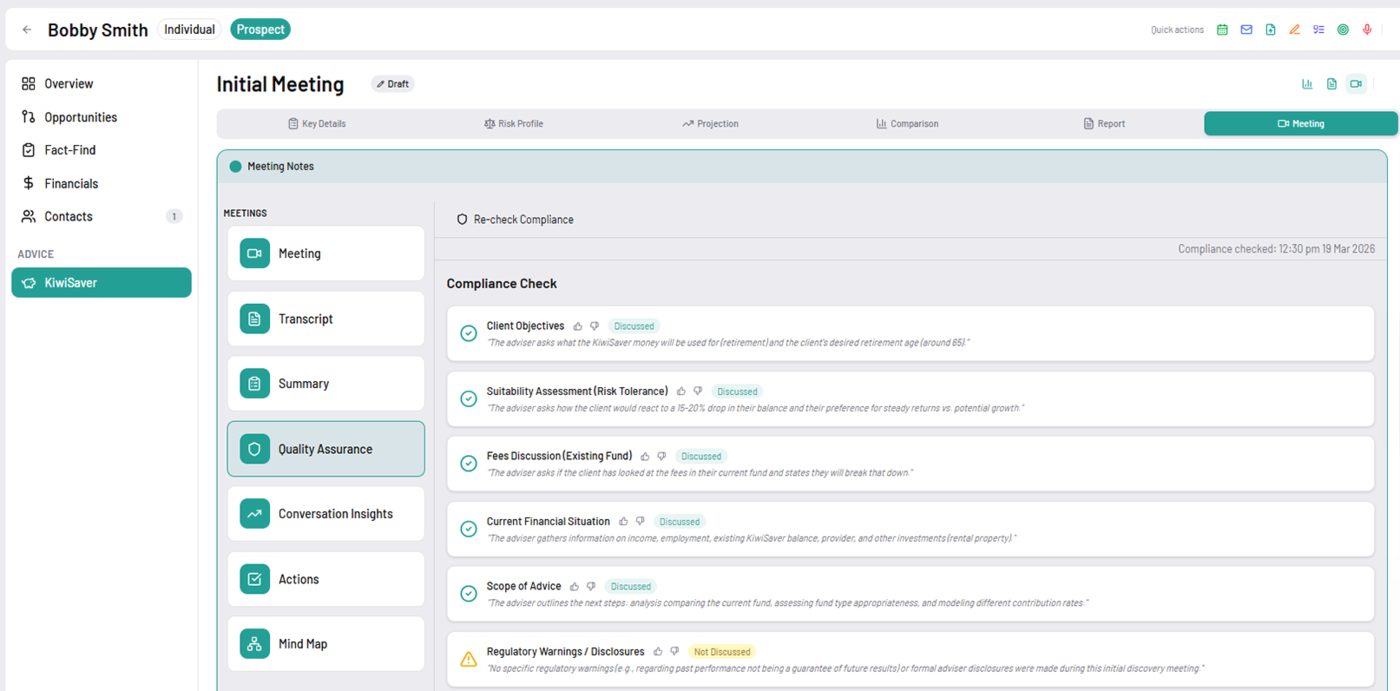Select KiwiSaver under Advice section
Screen dimensions: 1400x691
tap(100, 282)
